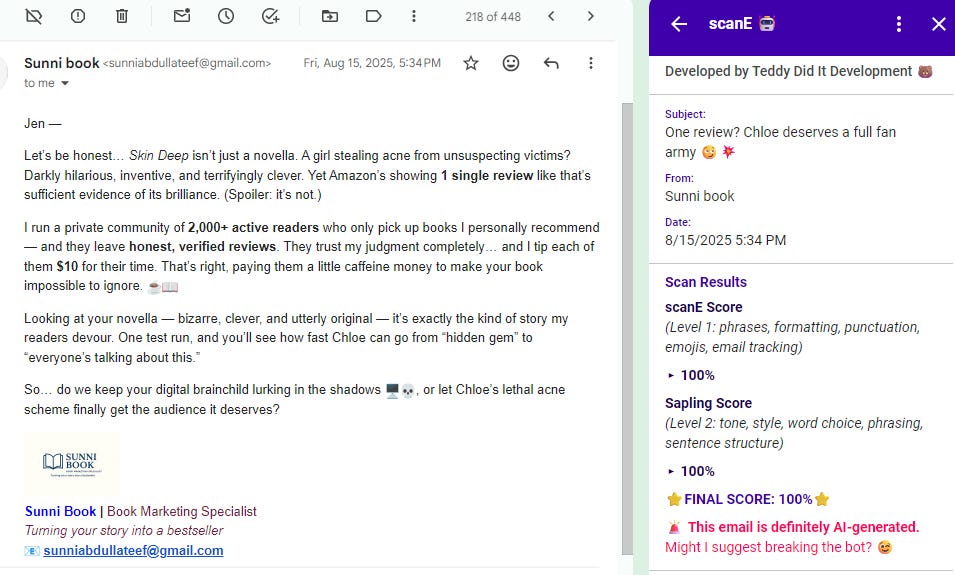The height and width of the screenshot is (575, 955).
Task: Click 'This email is definitely AI-generated' warning
Action: [803, 527]
